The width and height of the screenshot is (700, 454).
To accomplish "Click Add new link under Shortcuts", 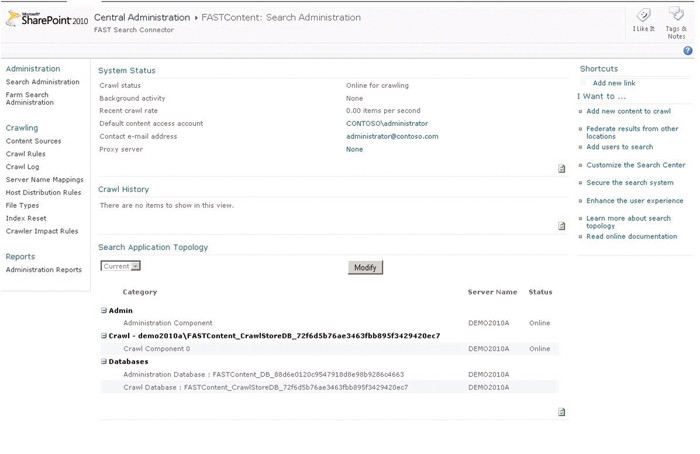I will click(x=613, y=83).
